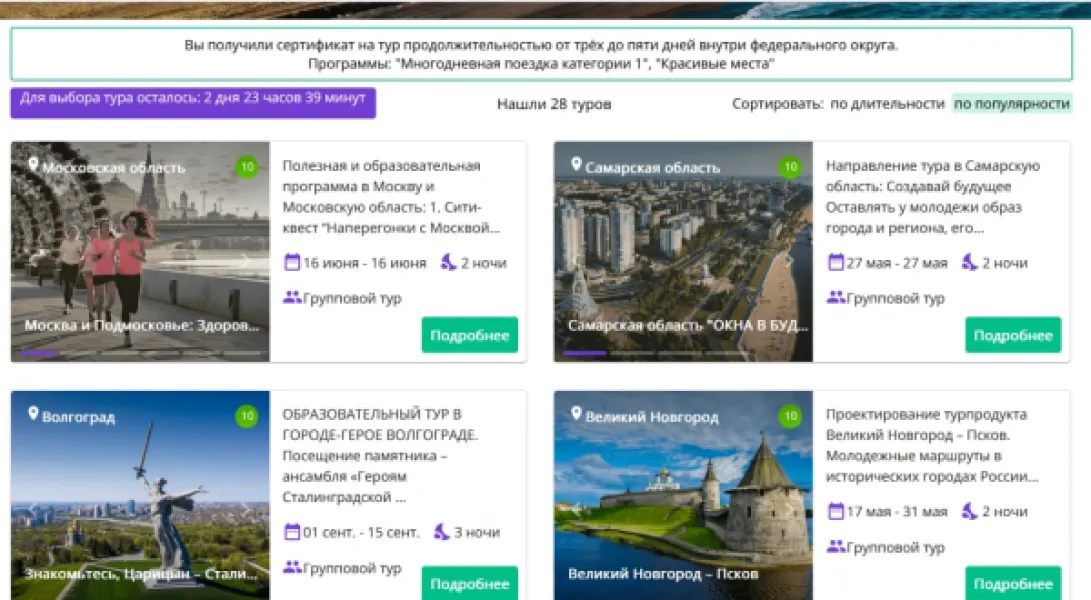The image size is (1091, 600).
Task: Click nights icon in Samara tour card
Action: click(970, 262)
